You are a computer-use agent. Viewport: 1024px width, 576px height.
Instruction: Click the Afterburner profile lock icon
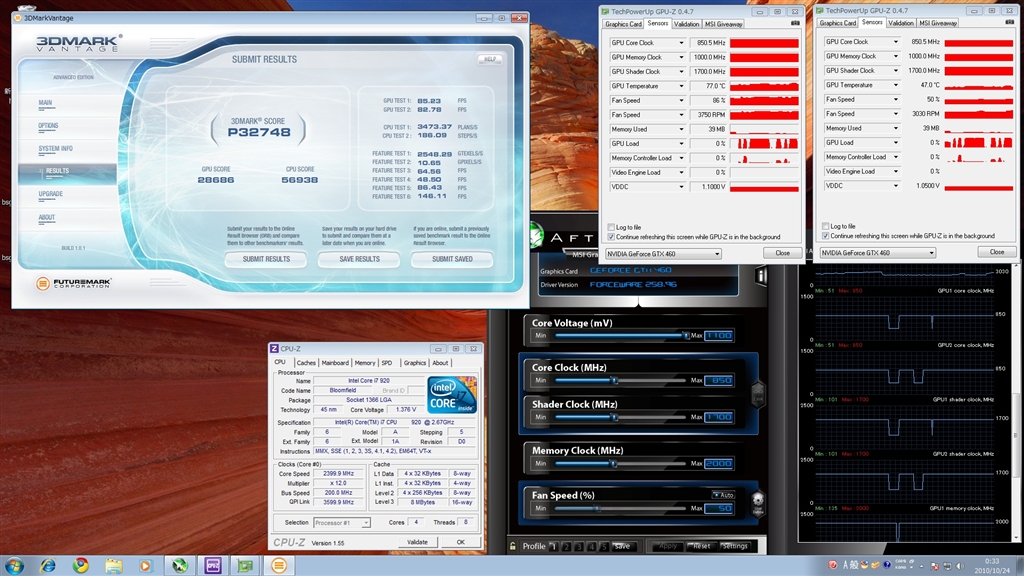513,546
